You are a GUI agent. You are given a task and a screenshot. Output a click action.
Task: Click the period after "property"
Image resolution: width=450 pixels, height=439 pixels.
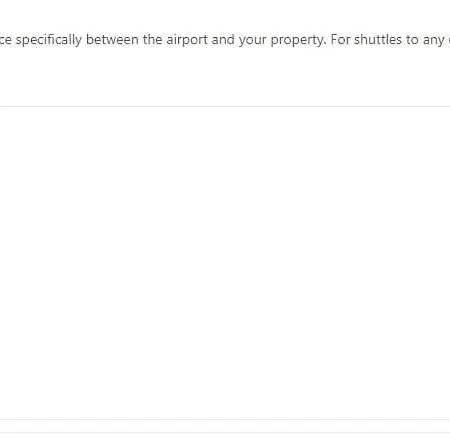324,44
